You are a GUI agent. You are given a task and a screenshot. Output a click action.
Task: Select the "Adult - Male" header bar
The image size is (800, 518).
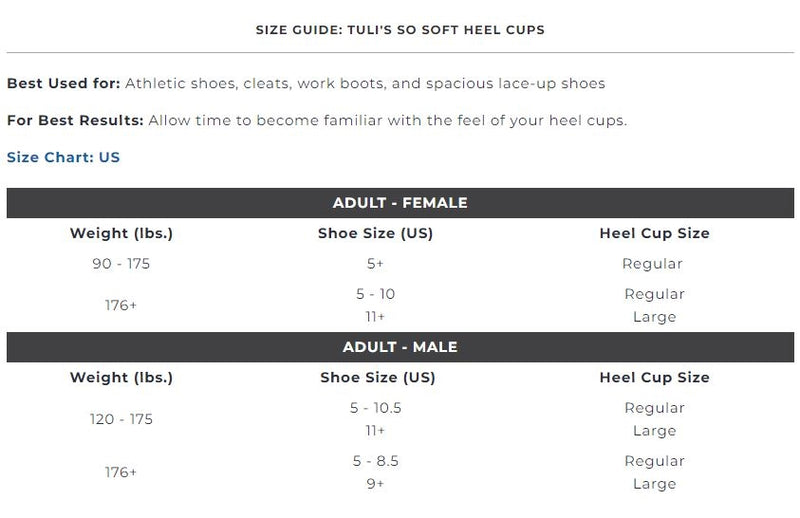(400, 347)
